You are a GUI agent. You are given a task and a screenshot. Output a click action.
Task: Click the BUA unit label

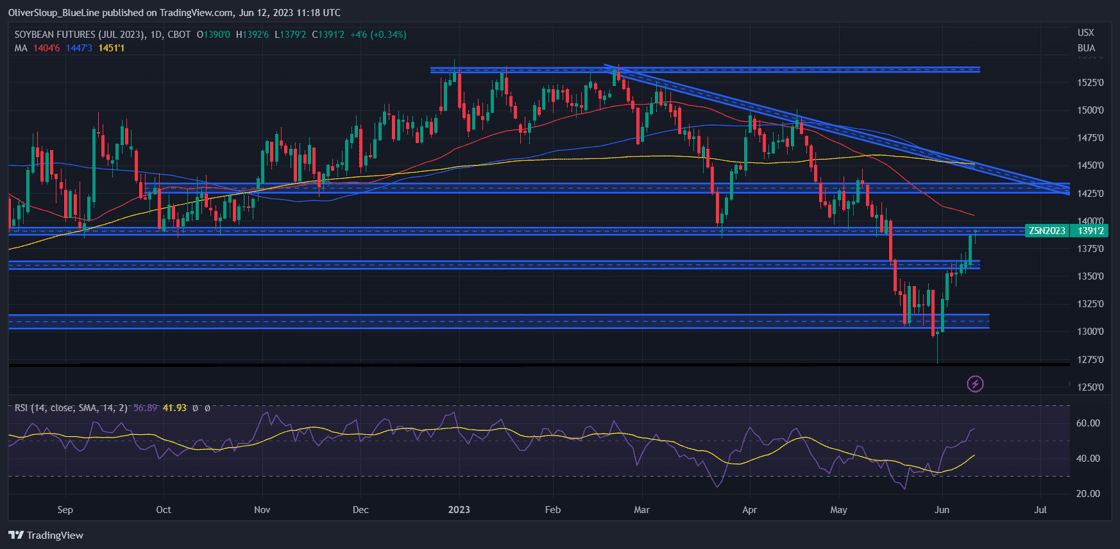point(1085,47)
